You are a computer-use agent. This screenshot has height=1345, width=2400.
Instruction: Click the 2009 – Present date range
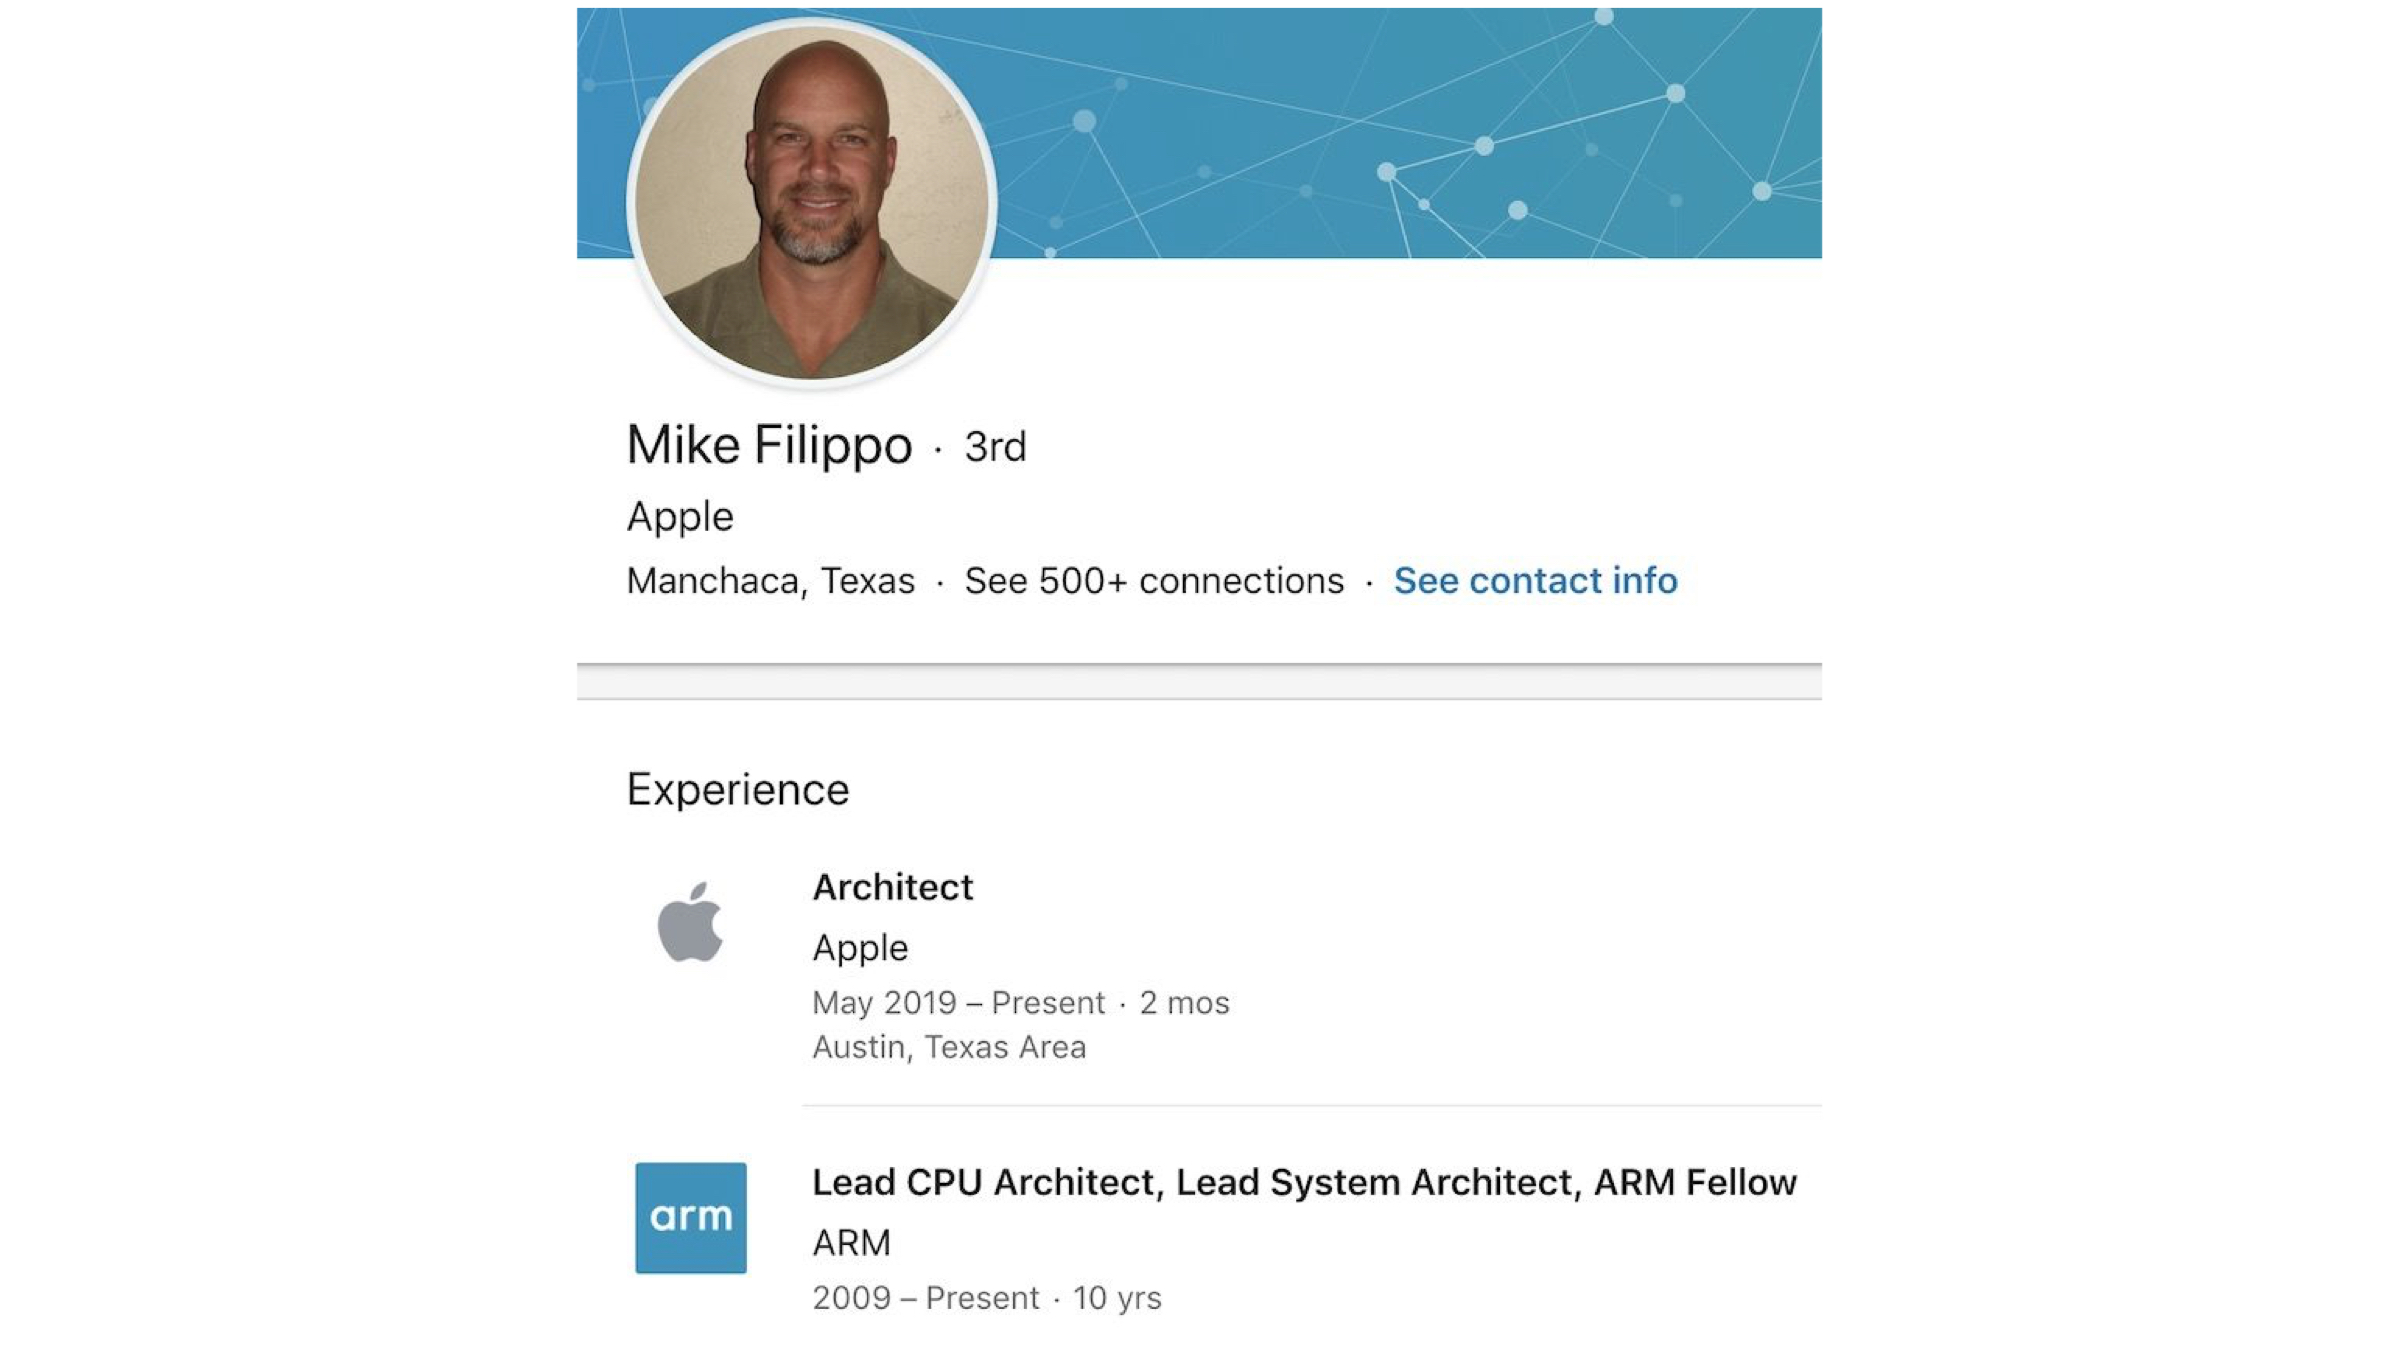pyautogui.click(x=925, y=1298)
